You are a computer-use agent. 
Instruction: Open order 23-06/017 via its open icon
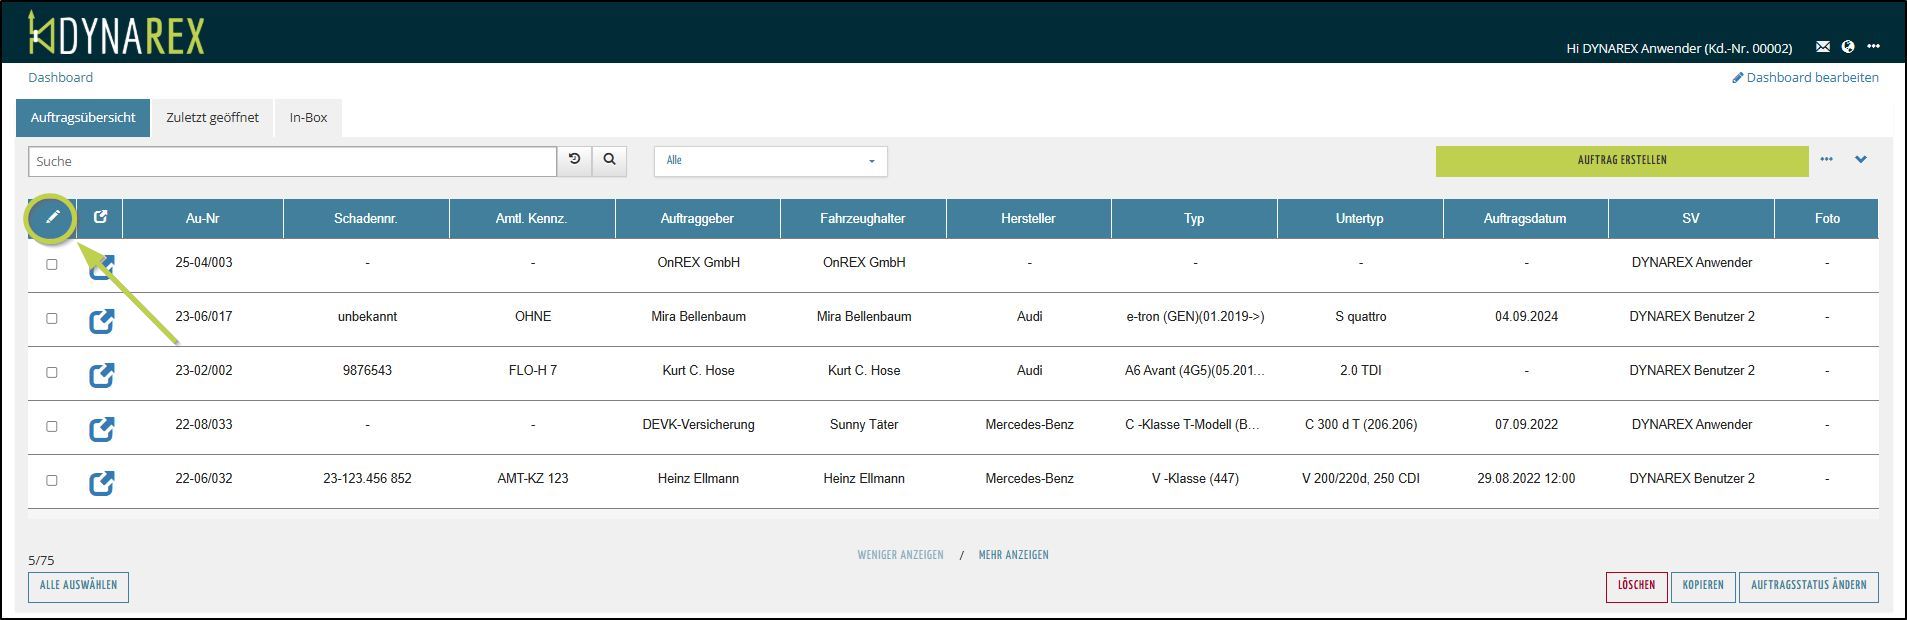click(x=102, y=321)
